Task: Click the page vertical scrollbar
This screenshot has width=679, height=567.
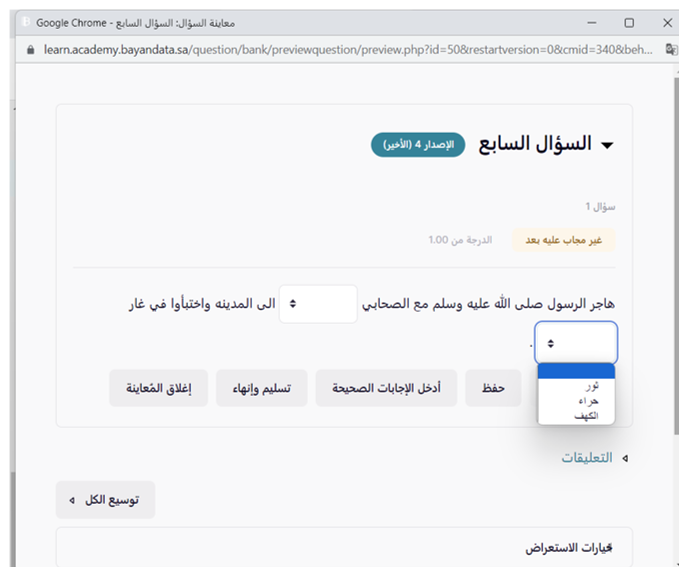Action: click(673, 300)
